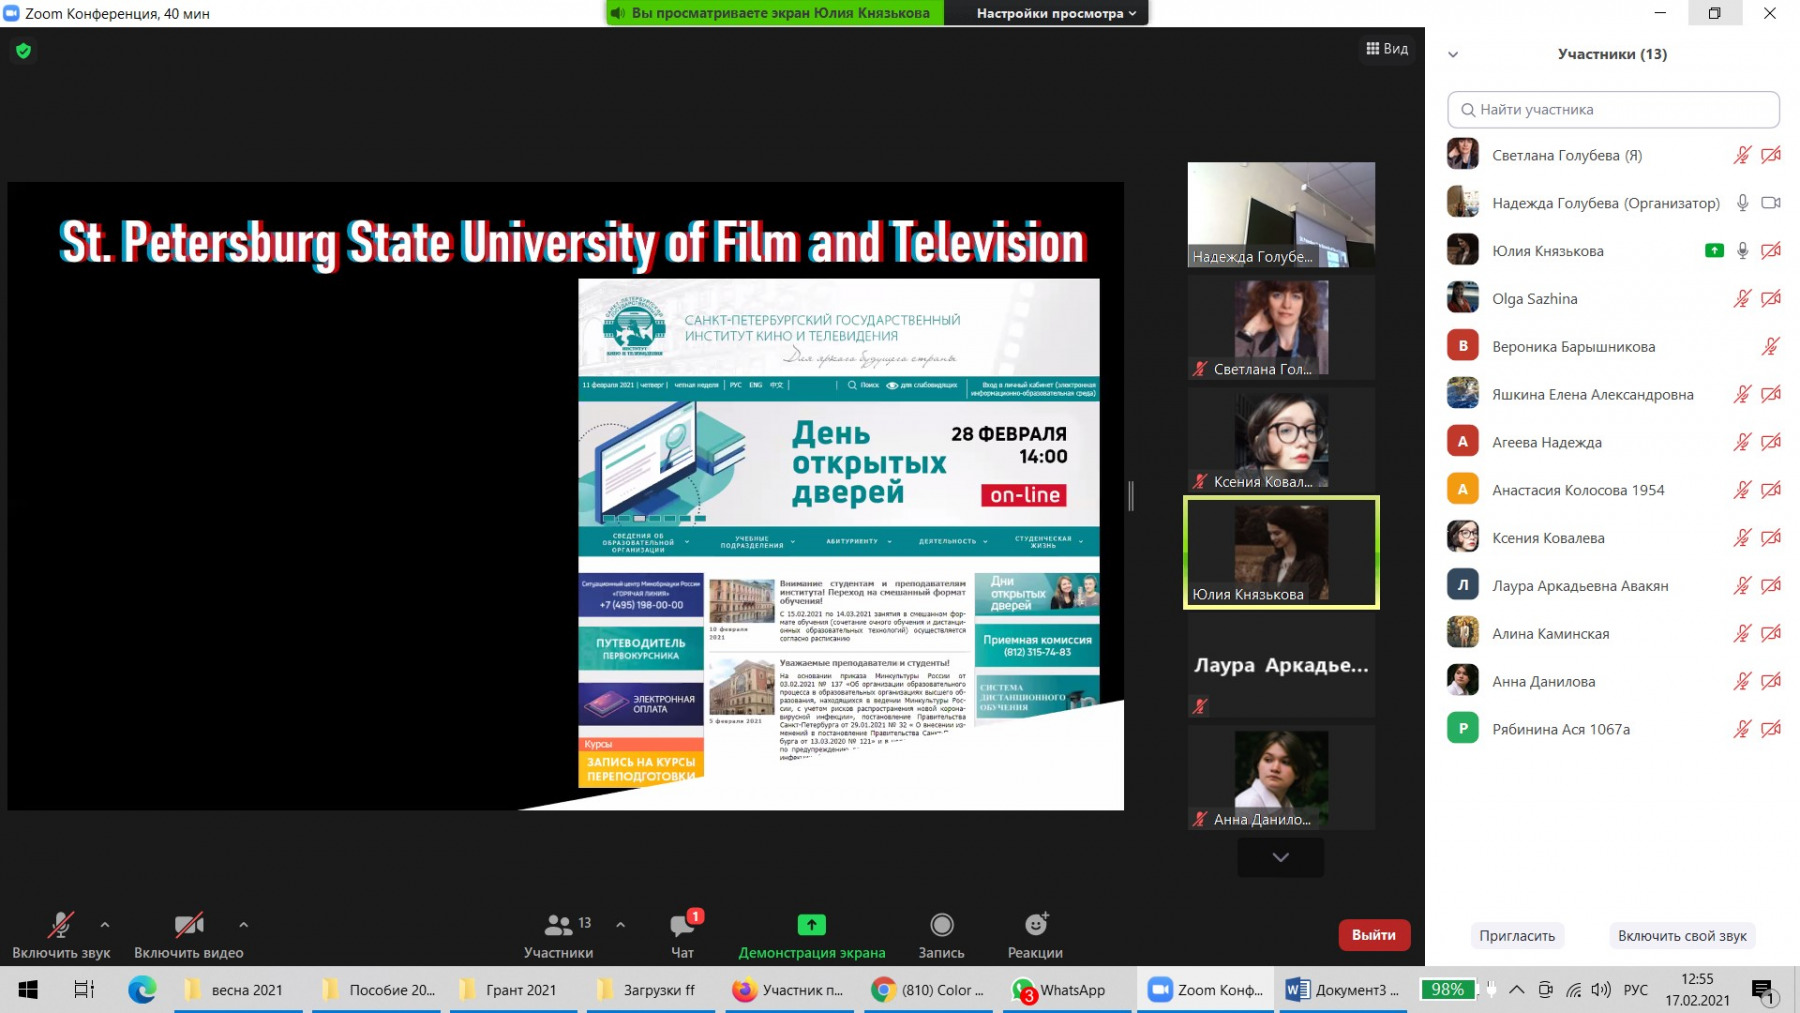Open the Участники toolbar icon
Viewport: 1800px width, 1013px height.
[x=559, y=925]
